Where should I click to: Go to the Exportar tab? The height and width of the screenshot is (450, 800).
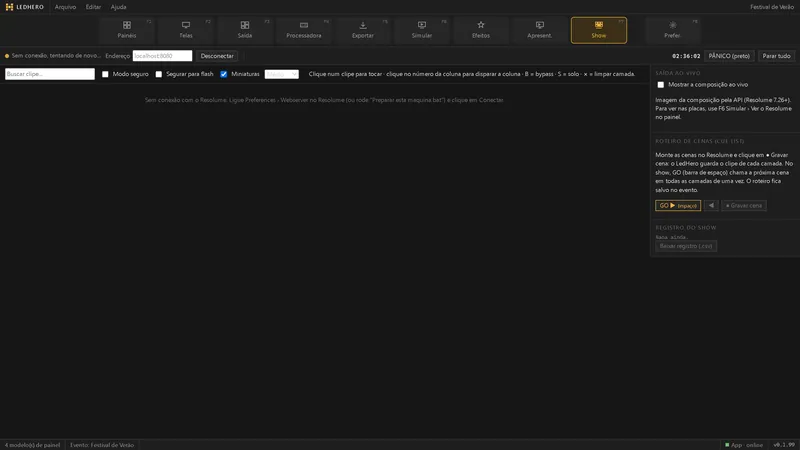pyautogui.click(x=363, y=30)
